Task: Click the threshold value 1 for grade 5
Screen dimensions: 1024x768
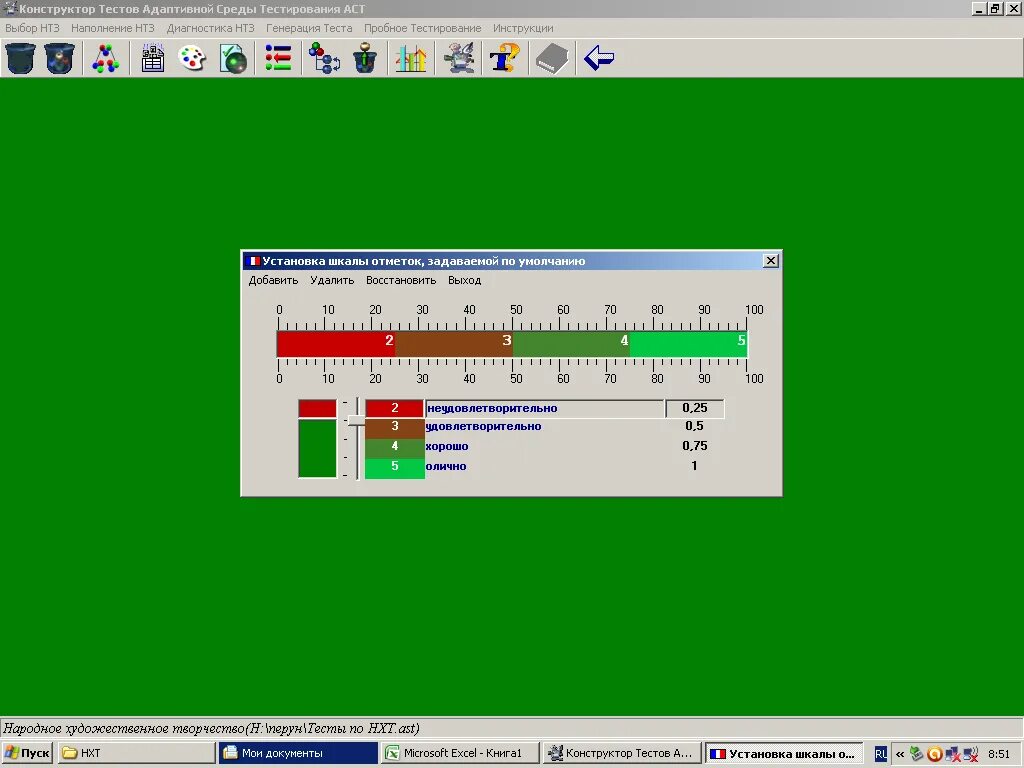Action: click(x=694, y=466)
